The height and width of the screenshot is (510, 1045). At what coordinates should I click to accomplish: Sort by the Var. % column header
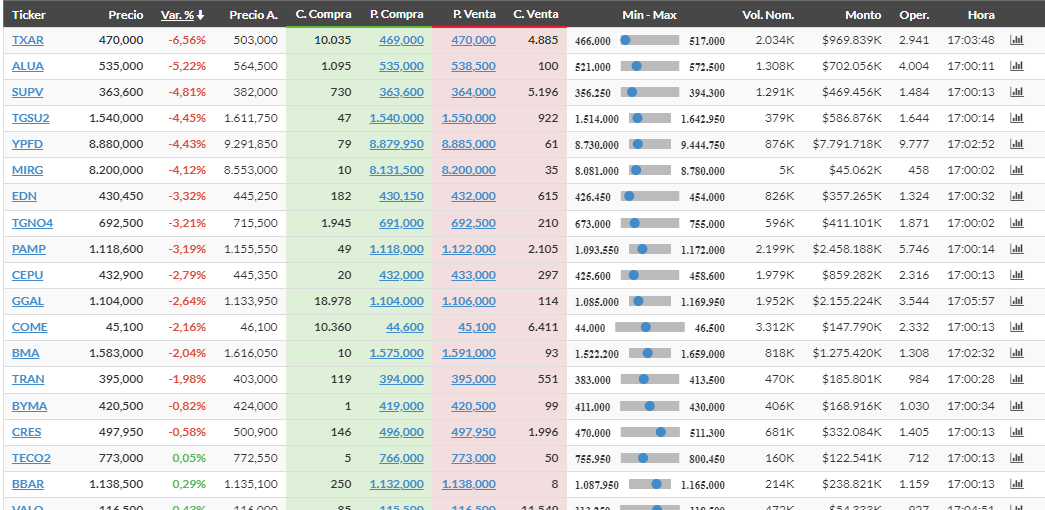[x=183, y=15]
